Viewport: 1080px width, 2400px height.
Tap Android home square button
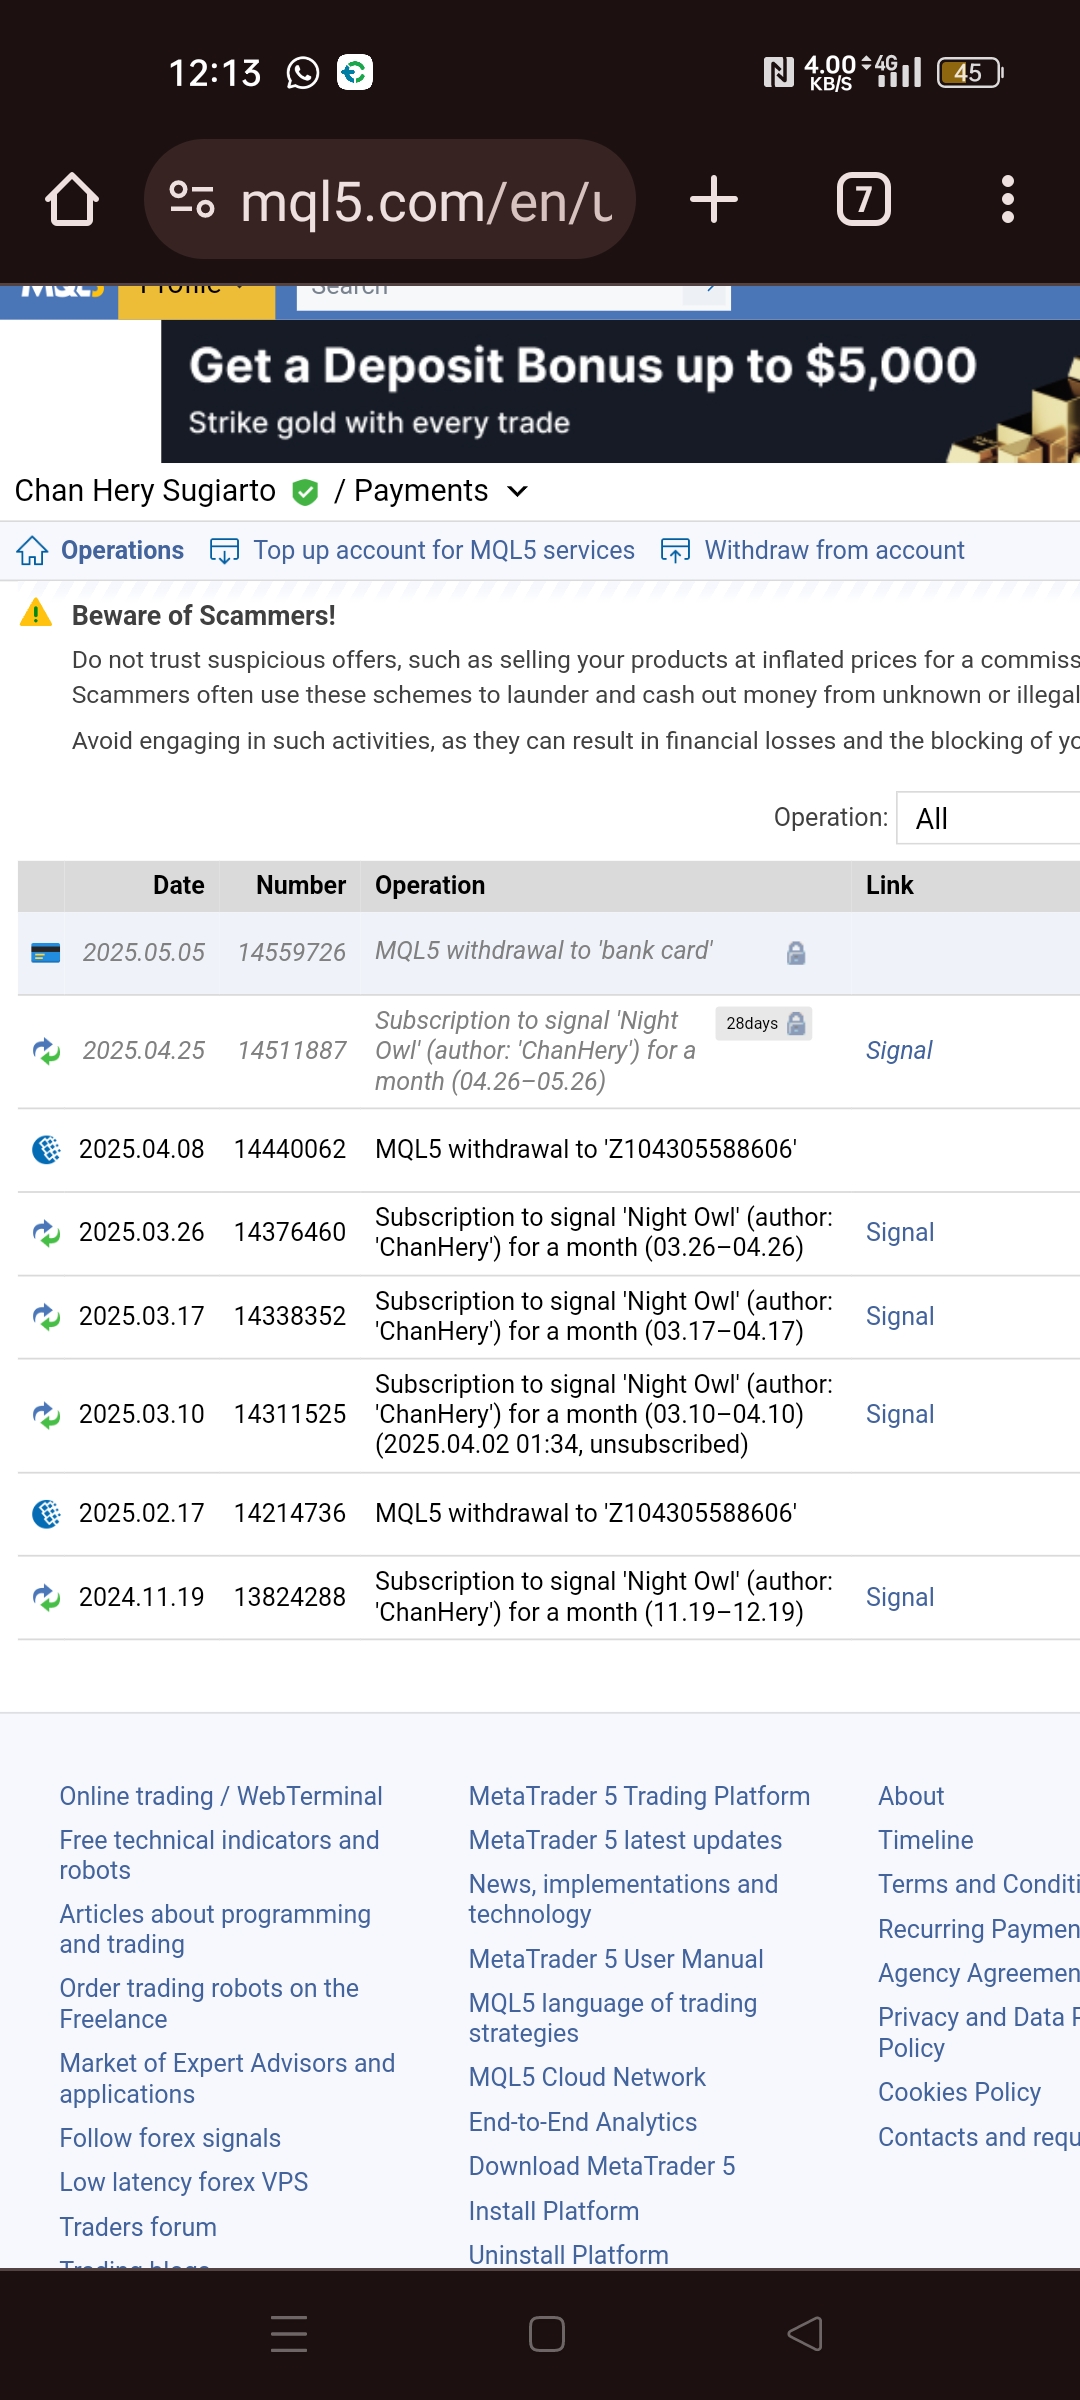tap(547, 2334)
